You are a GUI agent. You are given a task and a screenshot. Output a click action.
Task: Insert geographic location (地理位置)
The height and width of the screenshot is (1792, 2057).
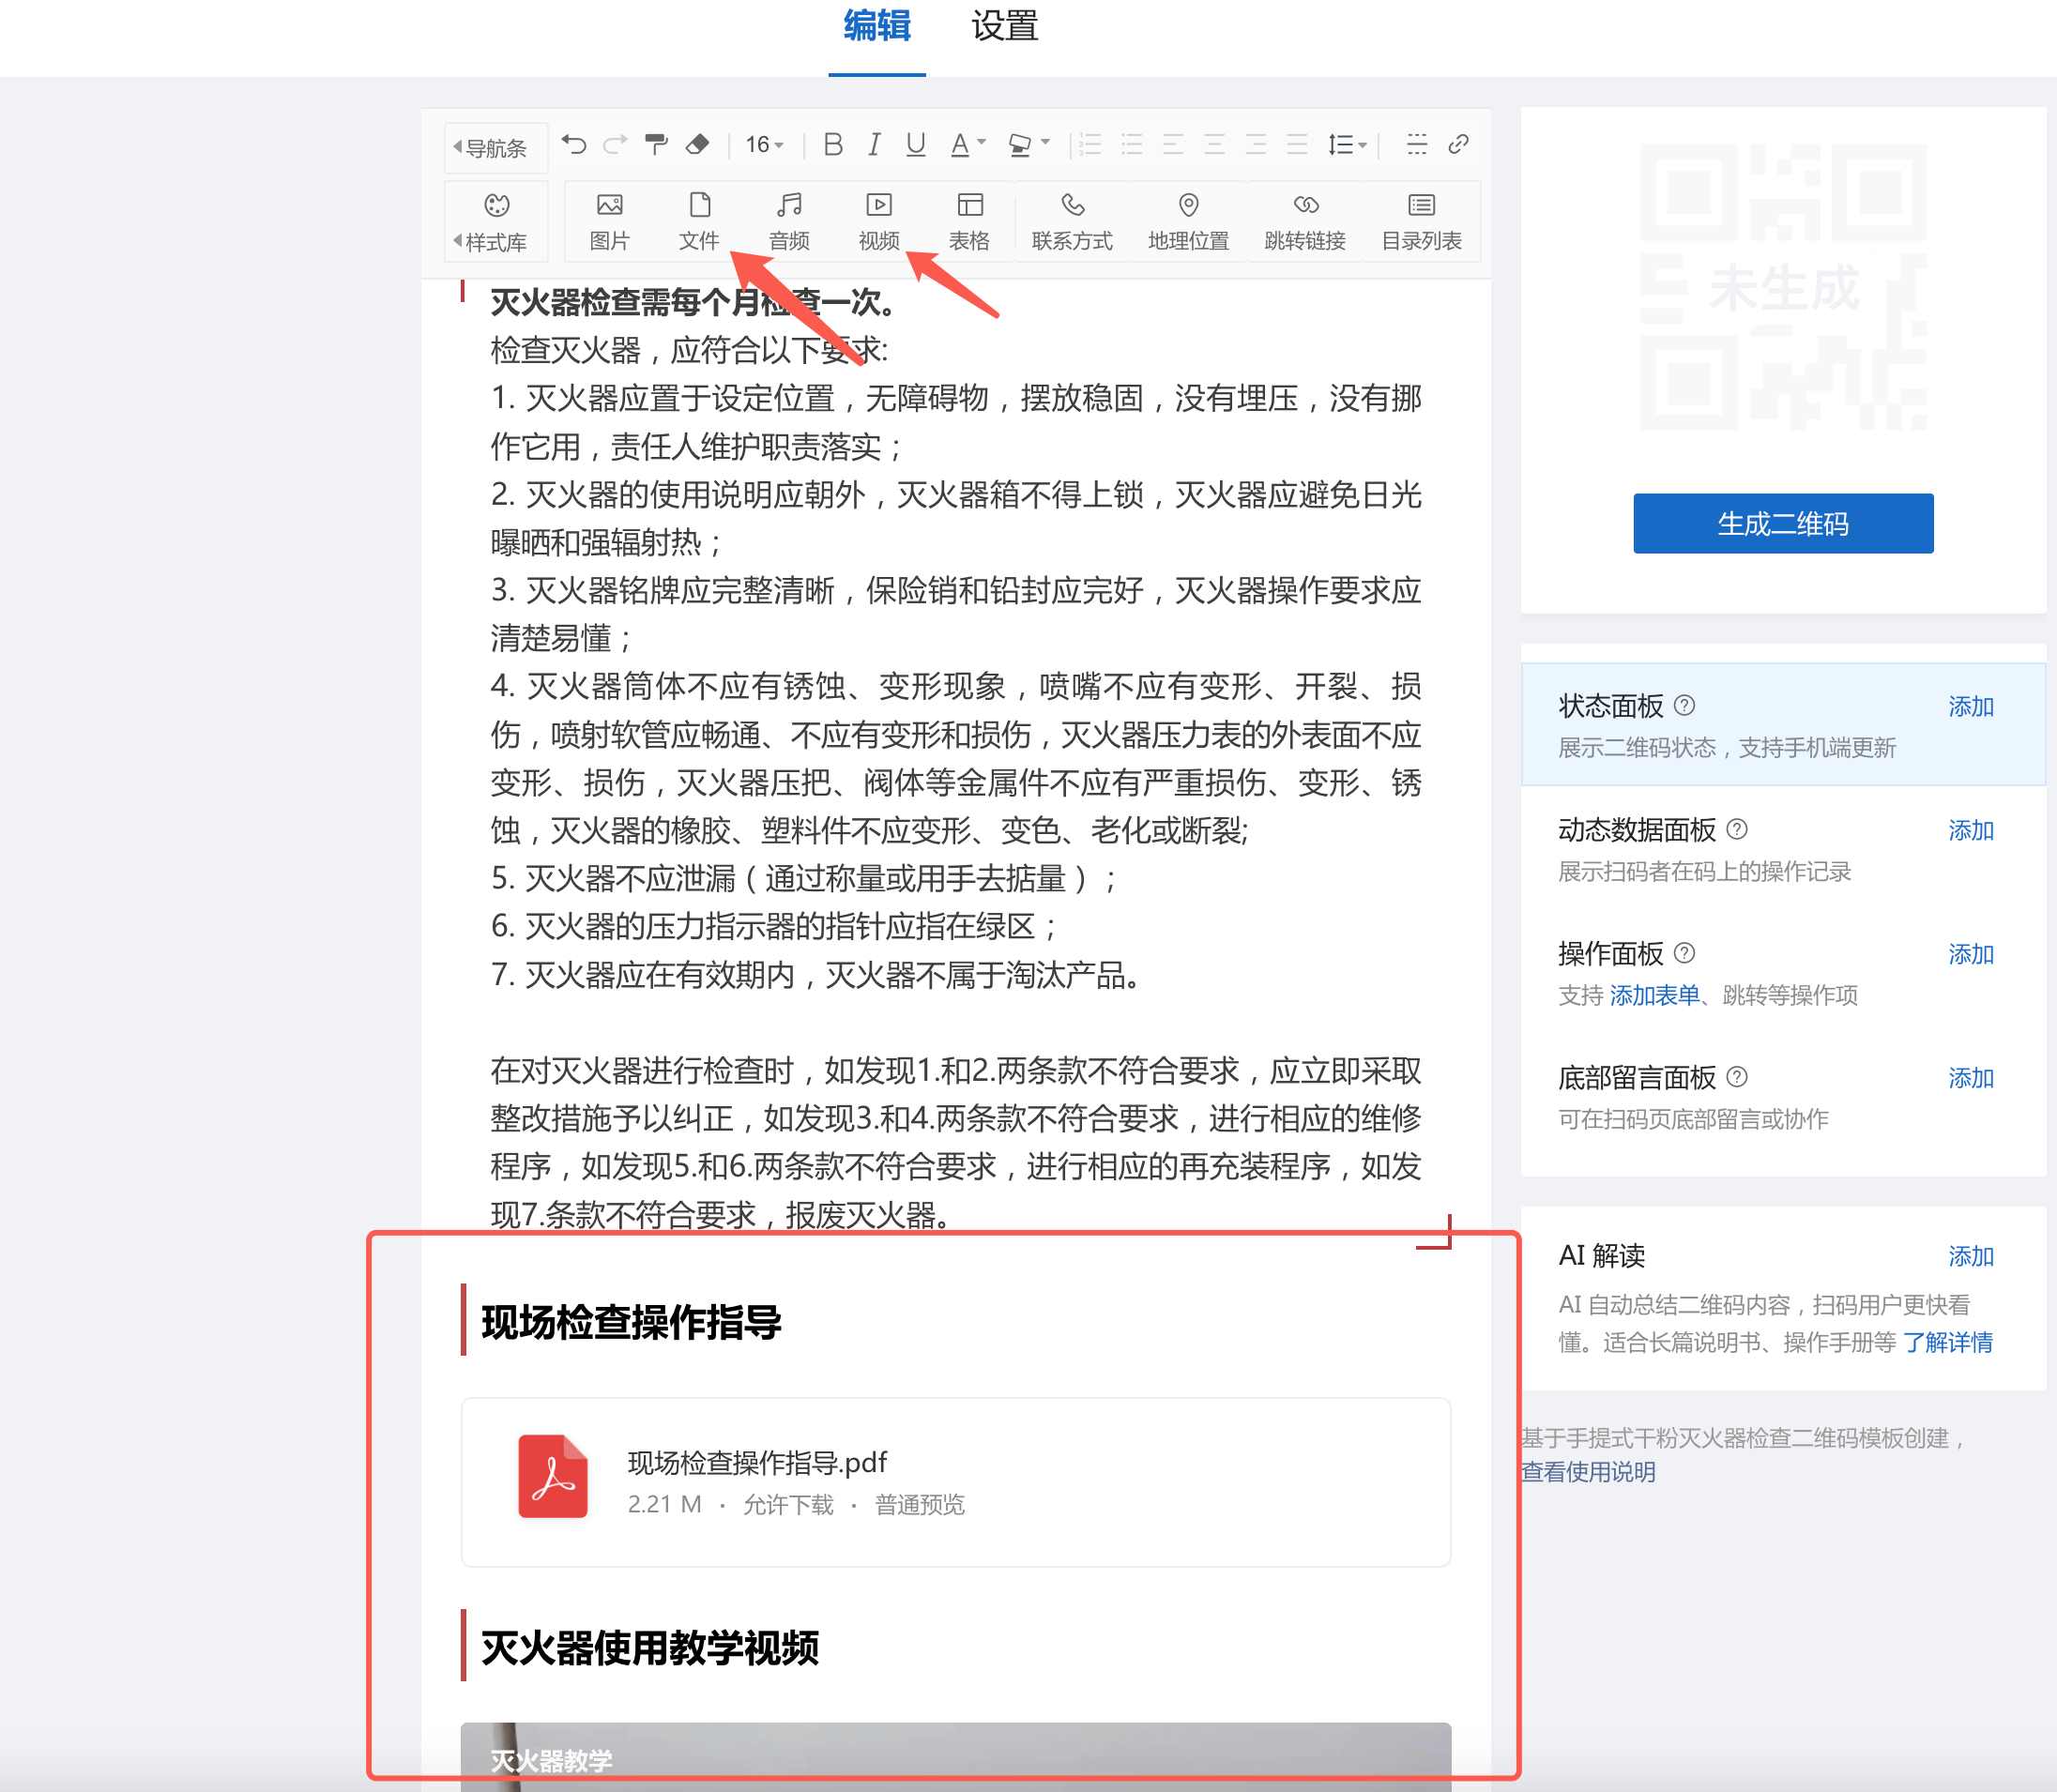click(1188, 221)
